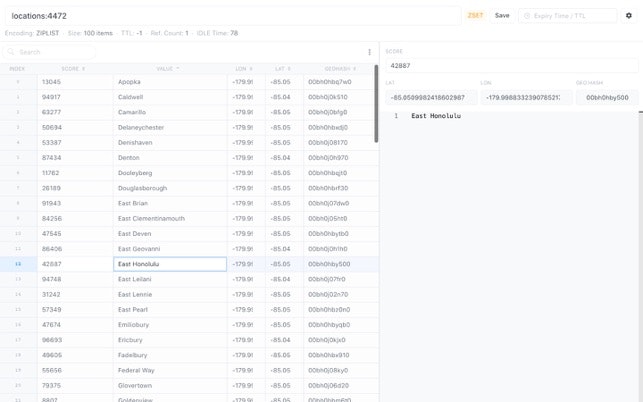
Task: Click the LON field in detail panel
Action: [x=526, y=98]
